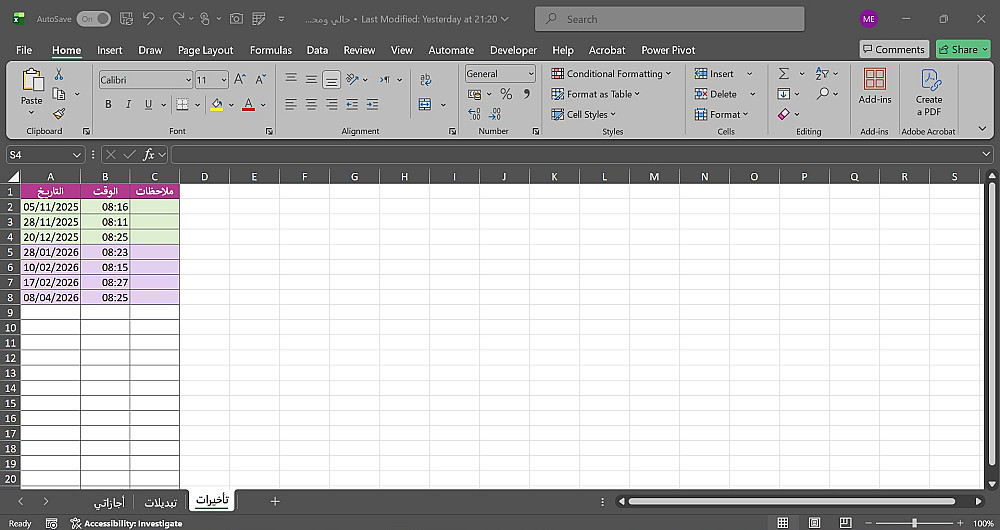
Task: Expand the Calibri font name dropdown
Action: click(188, 80)
